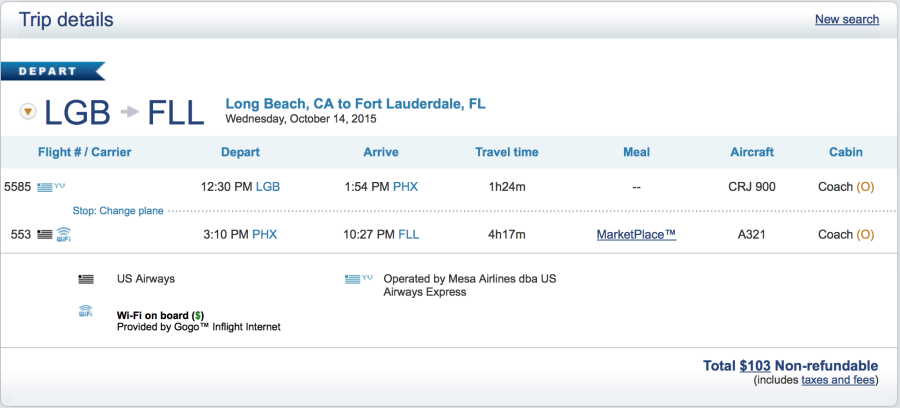This screenshot has height=408, width=900.
Task: Click the FLL arrival airport code at 10:27 PM
Action: pyautogui.click(x=409, y=235)
